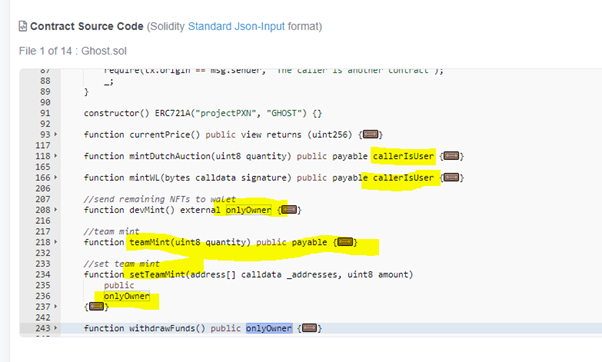Click the "Contract Source Code" heading

[x=87, y=26]
